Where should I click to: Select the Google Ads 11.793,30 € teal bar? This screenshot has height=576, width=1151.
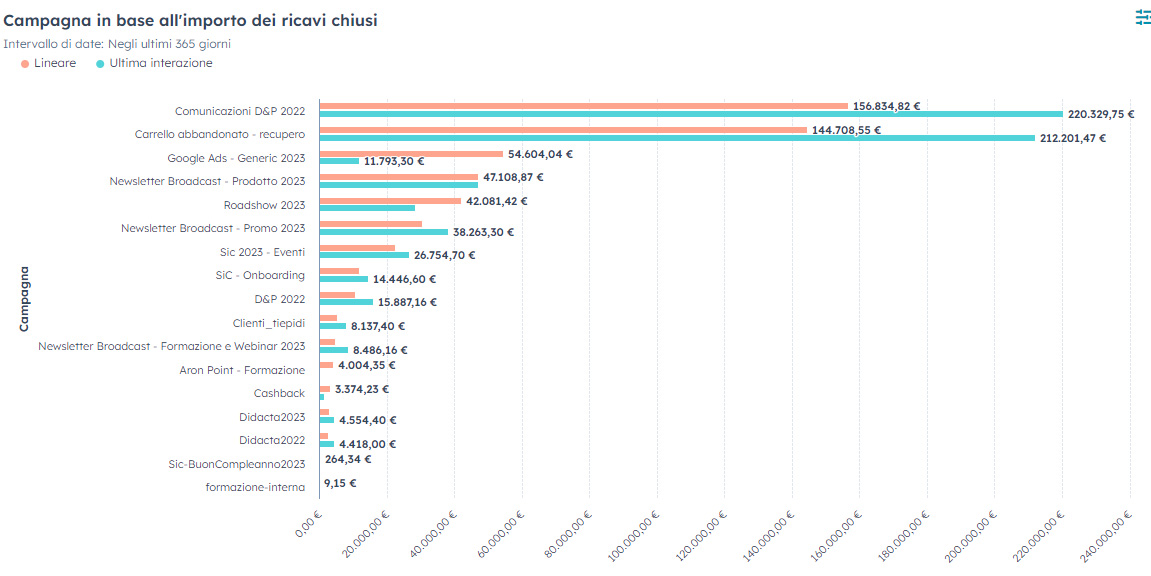pos(339,161)
